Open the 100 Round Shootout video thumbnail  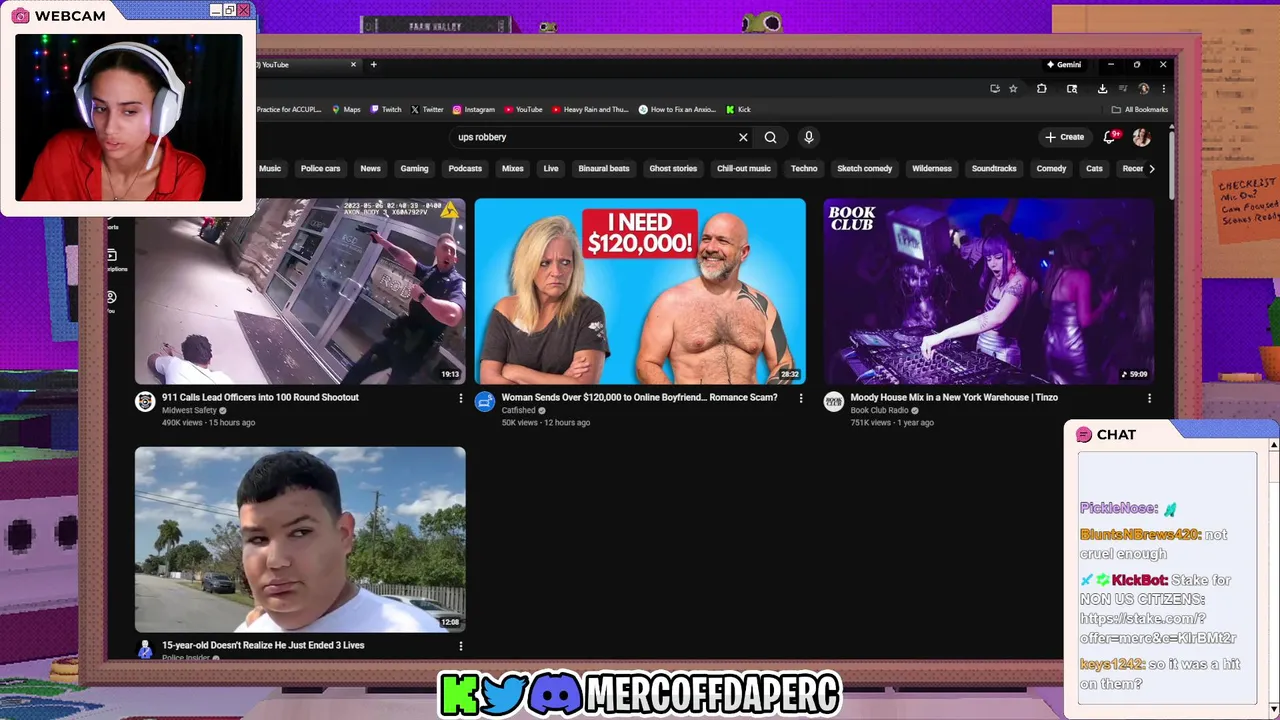300,291
